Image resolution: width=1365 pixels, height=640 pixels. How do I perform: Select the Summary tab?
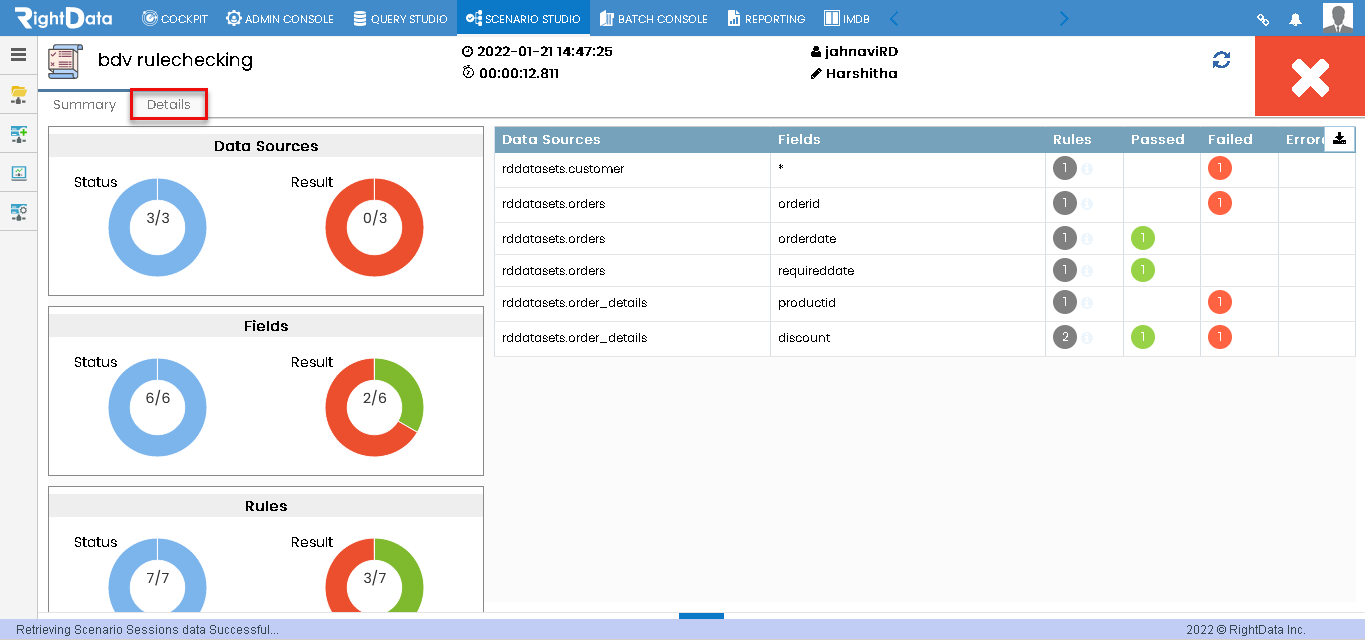point(84,104)
